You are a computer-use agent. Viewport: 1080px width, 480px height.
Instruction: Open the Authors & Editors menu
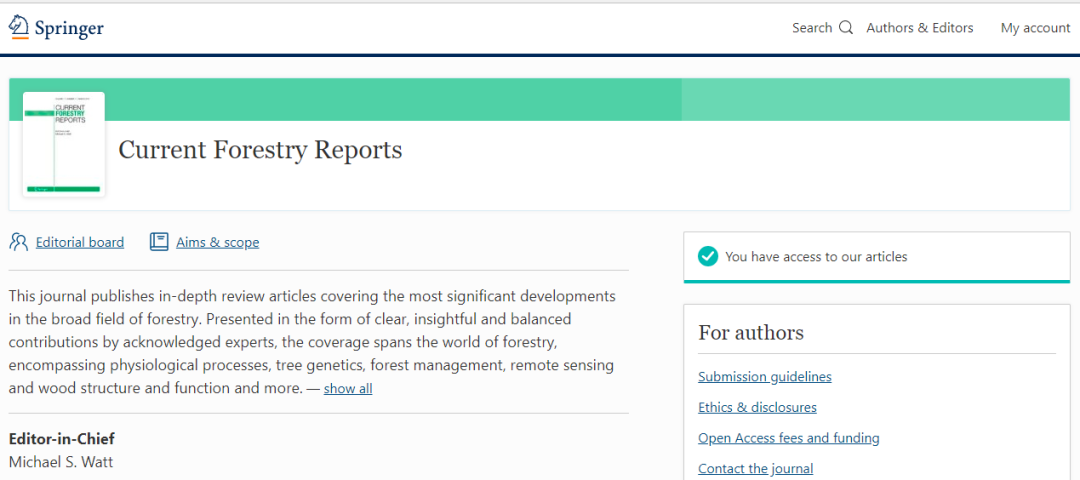[x=919, y=28]
